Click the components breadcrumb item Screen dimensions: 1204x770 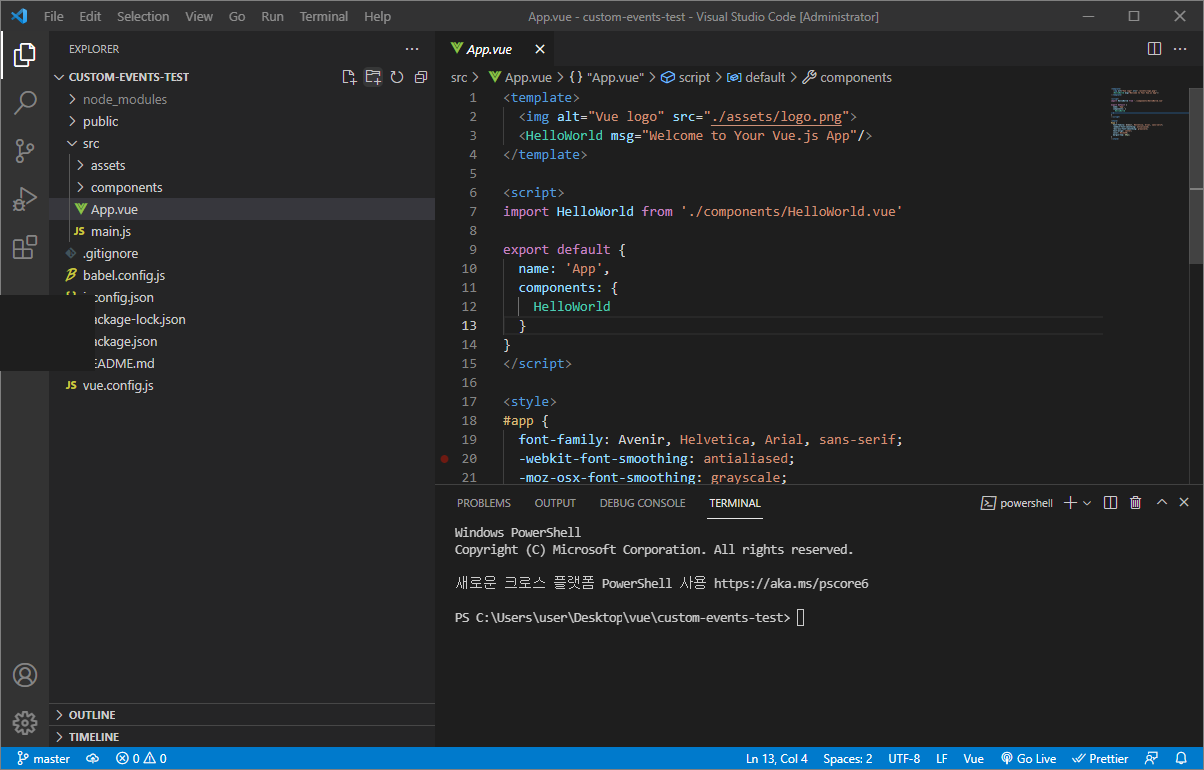coord(848,77)
